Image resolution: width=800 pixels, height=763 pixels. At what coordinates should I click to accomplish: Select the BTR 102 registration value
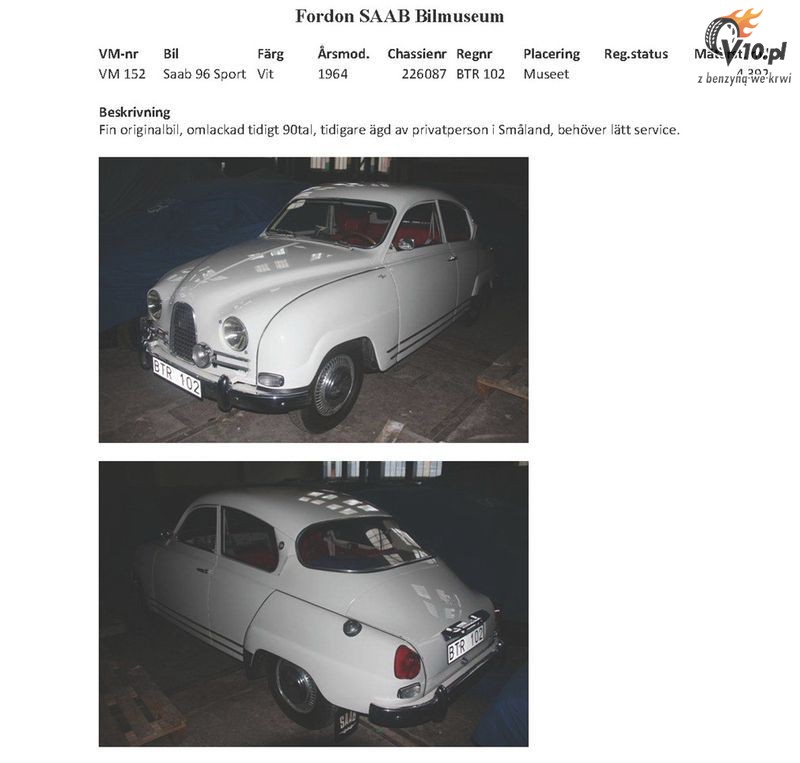pos(480,74)
